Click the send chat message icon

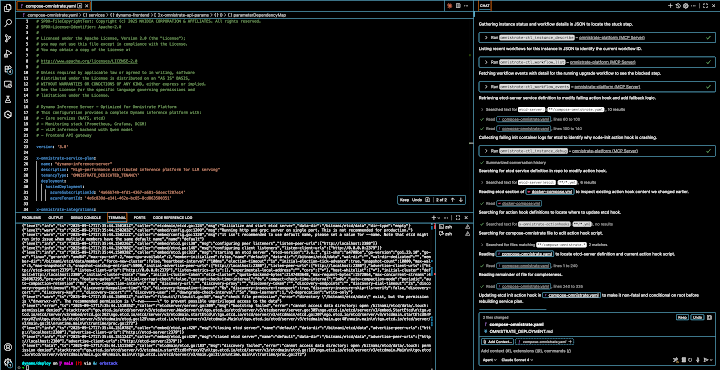tap(706, 360)
